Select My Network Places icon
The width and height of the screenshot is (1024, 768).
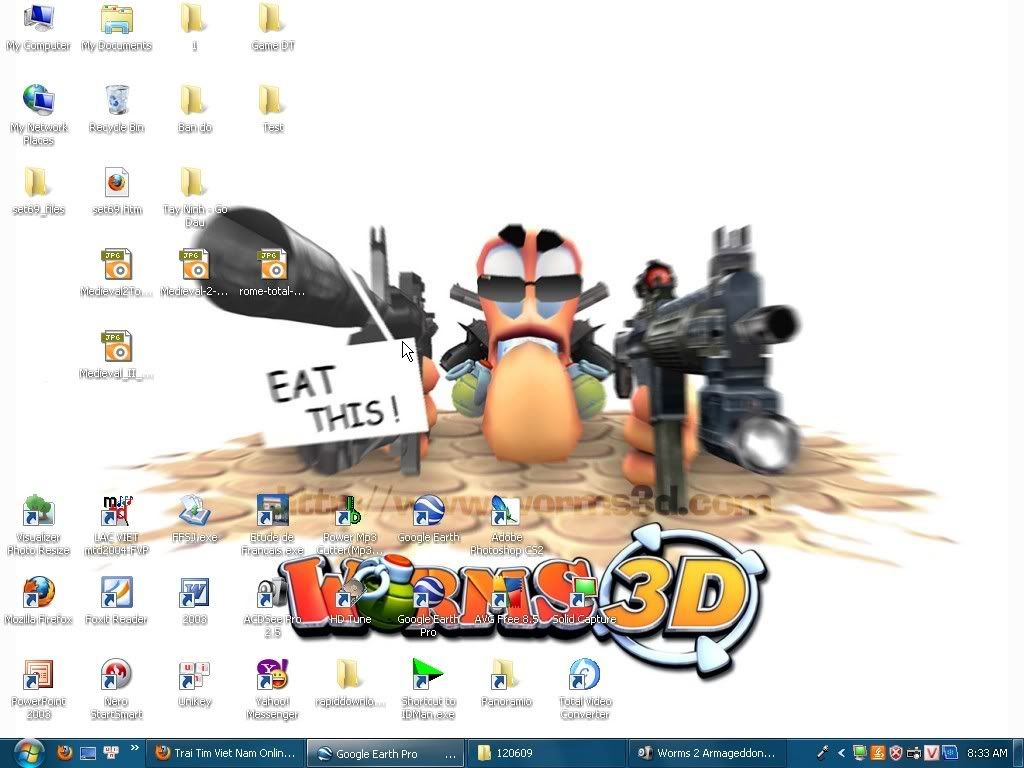(x=38, y=116)
